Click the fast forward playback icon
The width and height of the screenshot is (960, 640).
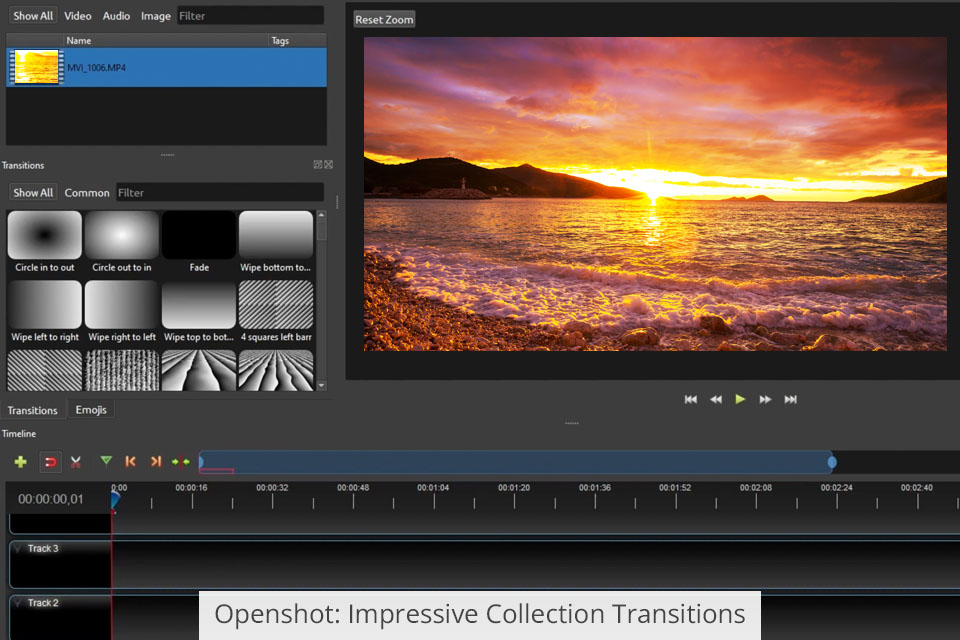765,399
